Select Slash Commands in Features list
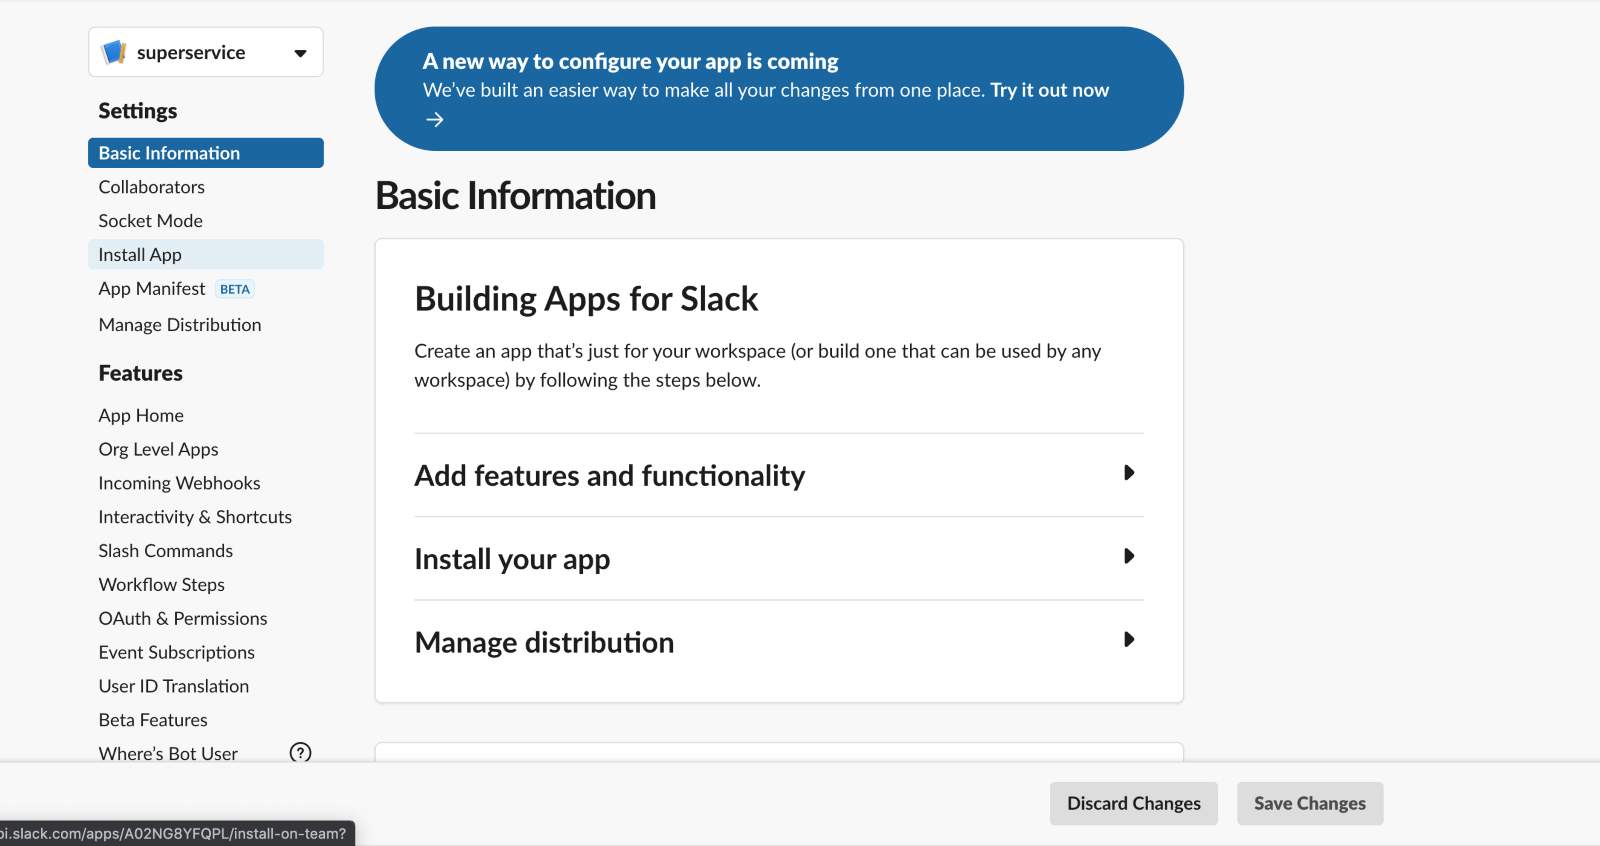 click(x=165, y=551)
